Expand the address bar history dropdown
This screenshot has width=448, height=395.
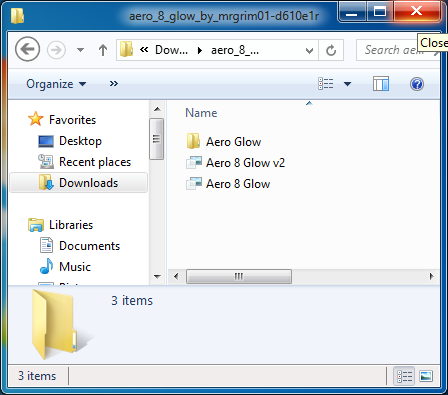coord(309,51)
